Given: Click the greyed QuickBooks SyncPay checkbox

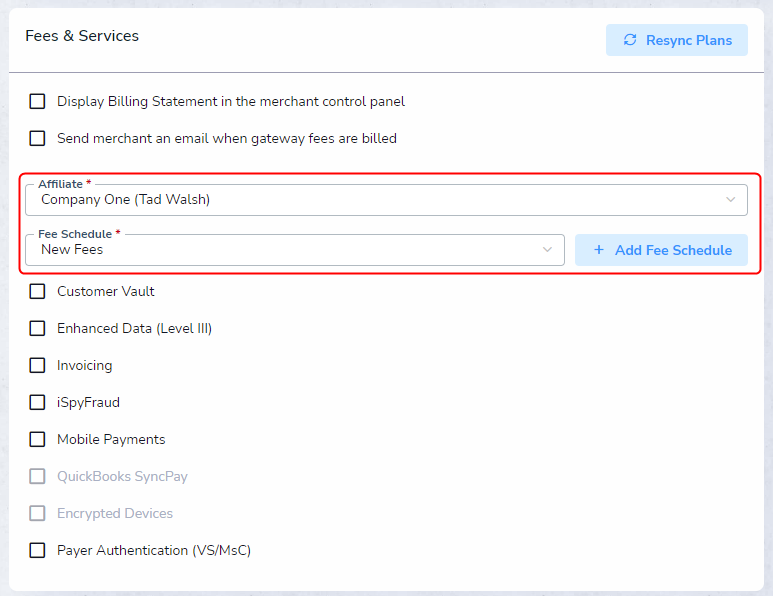Looking at the screenshot, I should point(37,476).
